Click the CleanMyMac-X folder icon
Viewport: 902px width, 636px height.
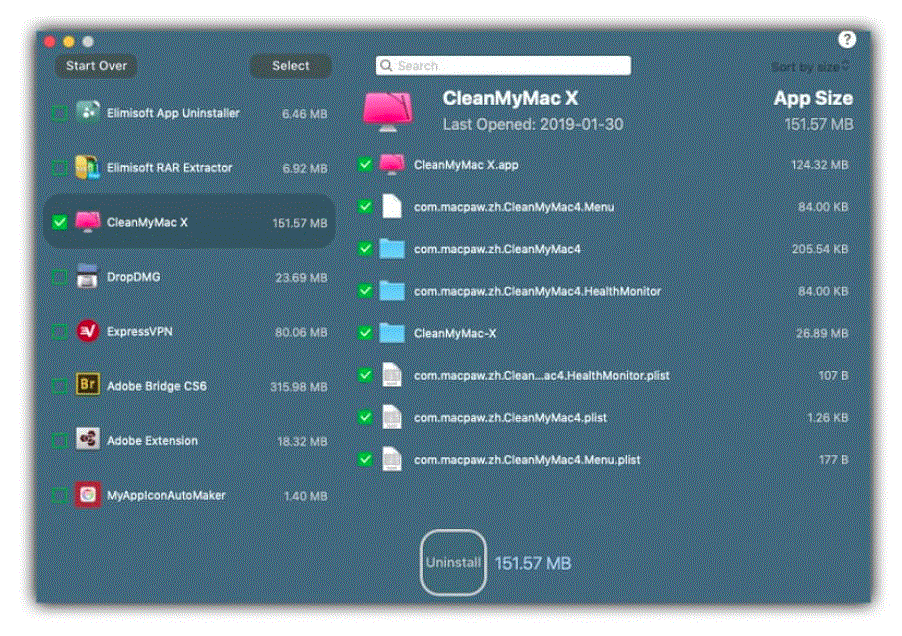[x=392, y=333]
